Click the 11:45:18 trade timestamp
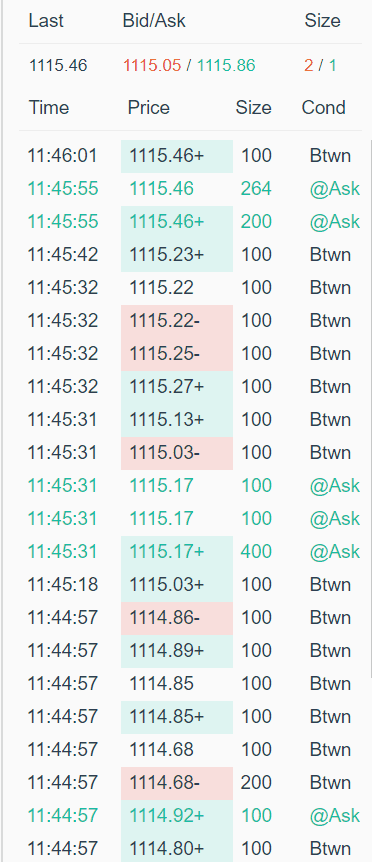The height and width of the screenshot is (862, 372). tap(63, 585)
